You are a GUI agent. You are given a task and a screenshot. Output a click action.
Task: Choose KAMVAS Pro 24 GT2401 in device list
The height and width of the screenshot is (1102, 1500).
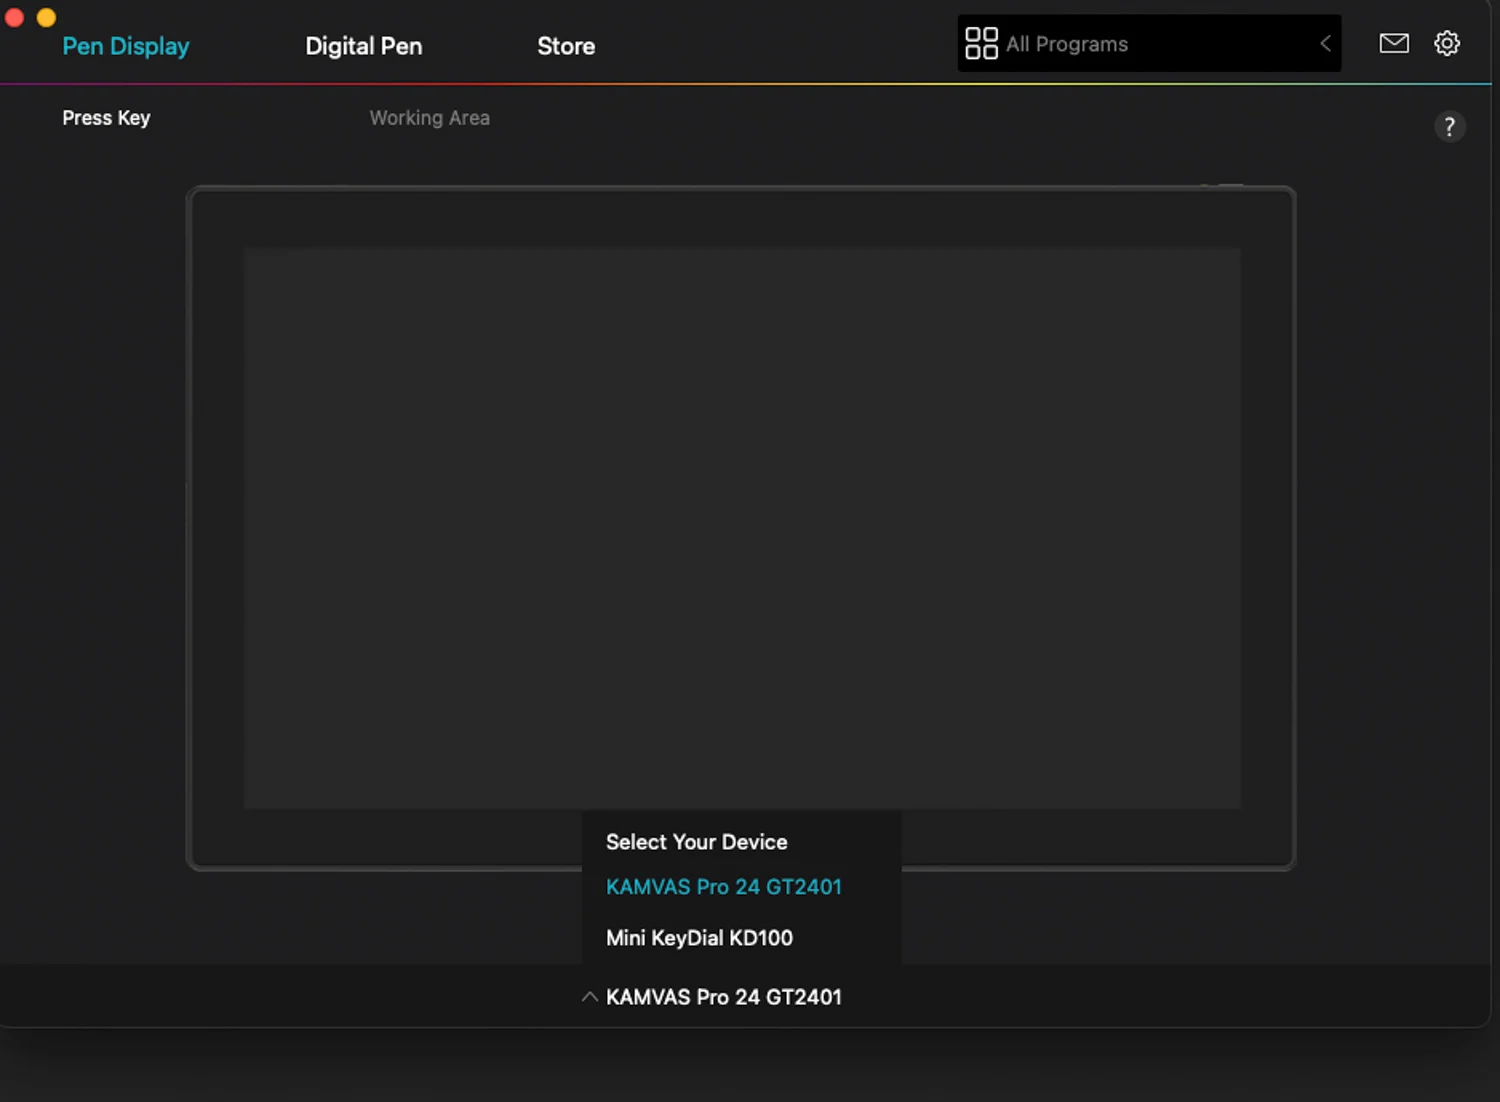click(x=724, y=887)
